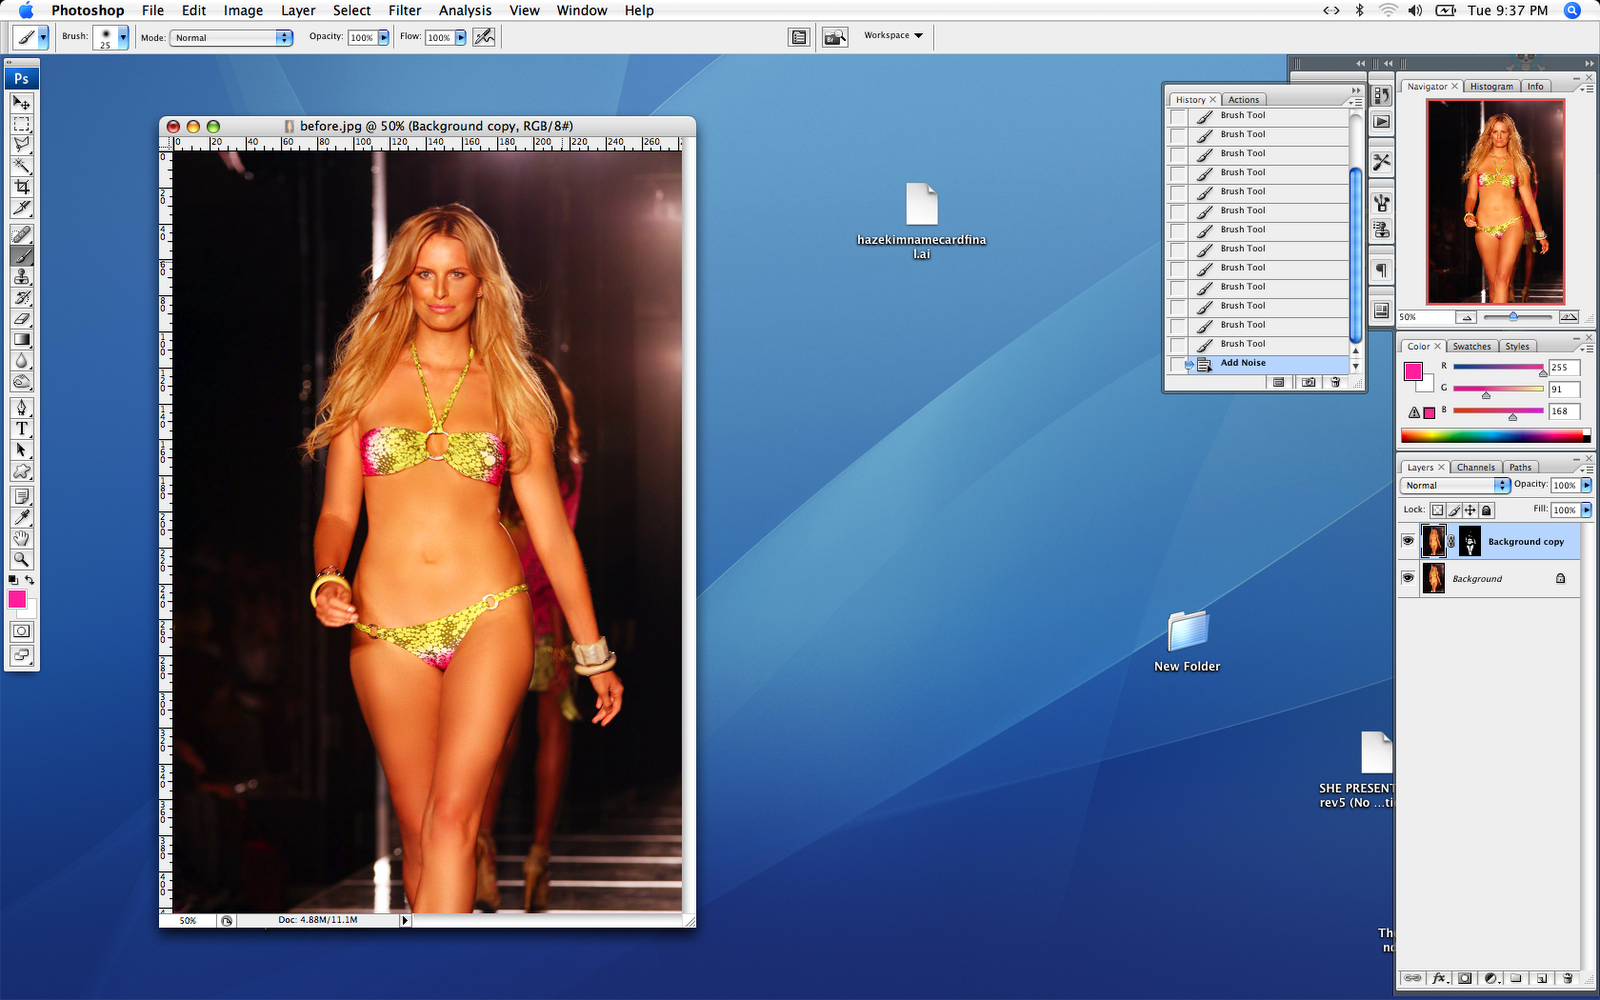The height and width of the screenshot is (1000, 1600).
Task: Select the Magic Wand tool
Action: click(x=21, y=166)
